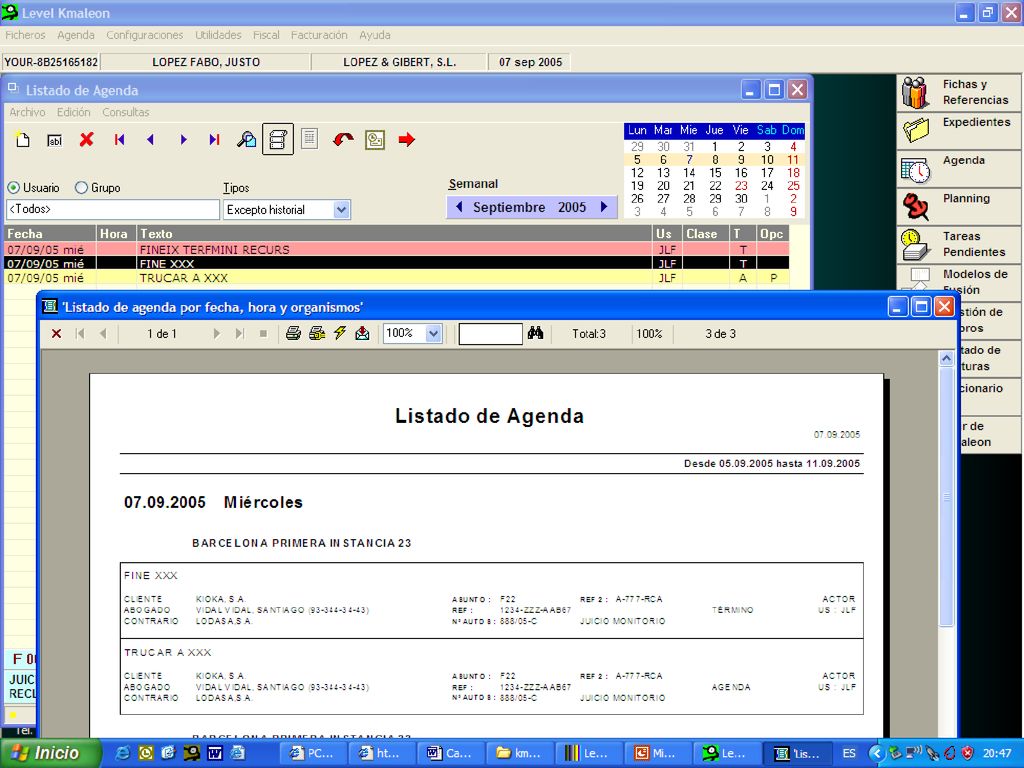Screen dimensions: 1024x768
Task: Go to next month after Septiembre 2005
Action: [604, 207]
